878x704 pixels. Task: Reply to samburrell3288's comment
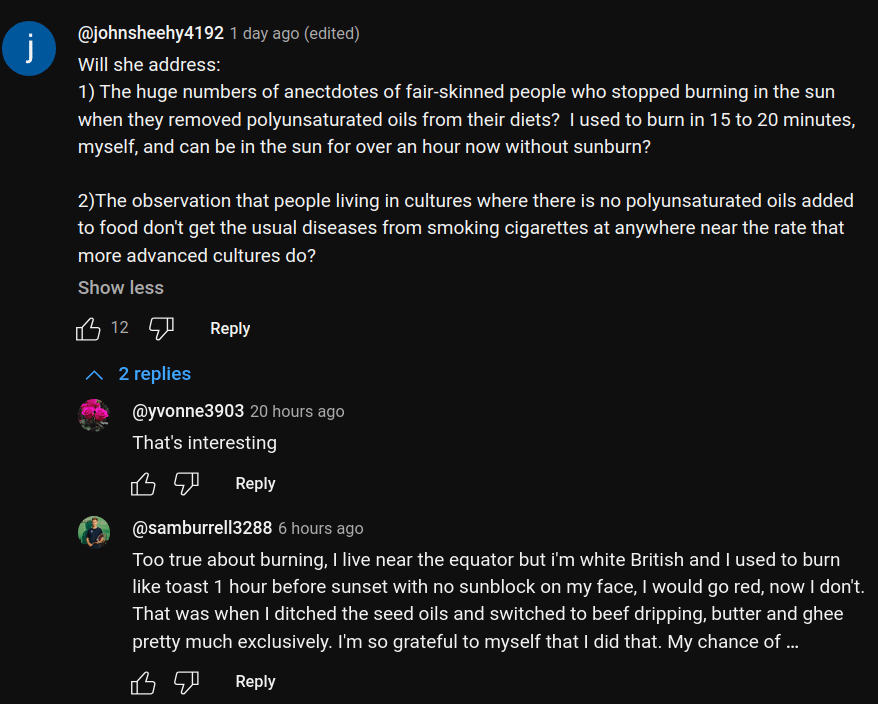pyautogui.click(x=255, y=682)
